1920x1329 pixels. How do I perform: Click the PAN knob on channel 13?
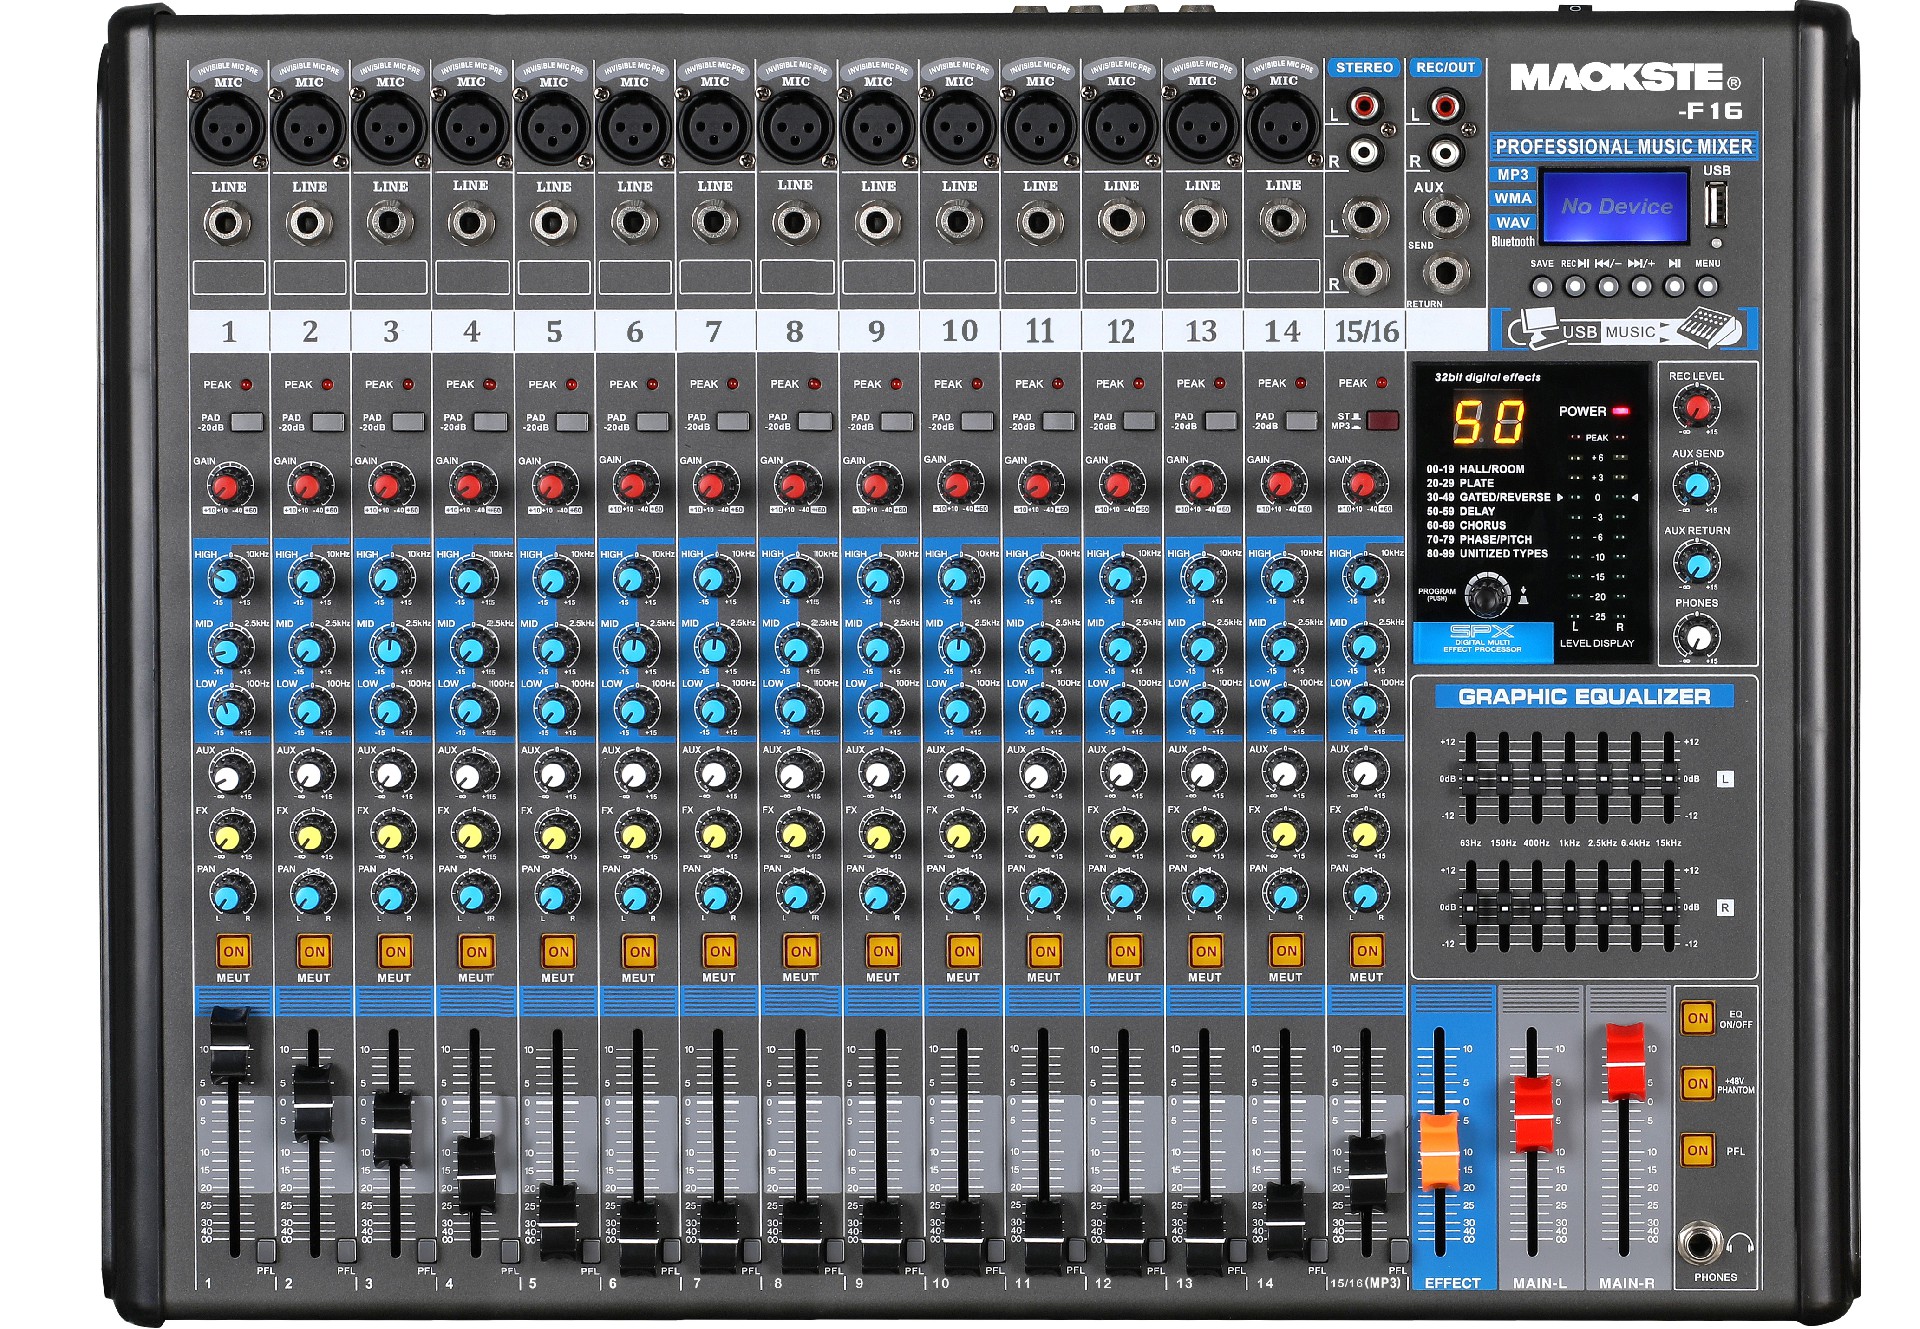(1202, 894)
